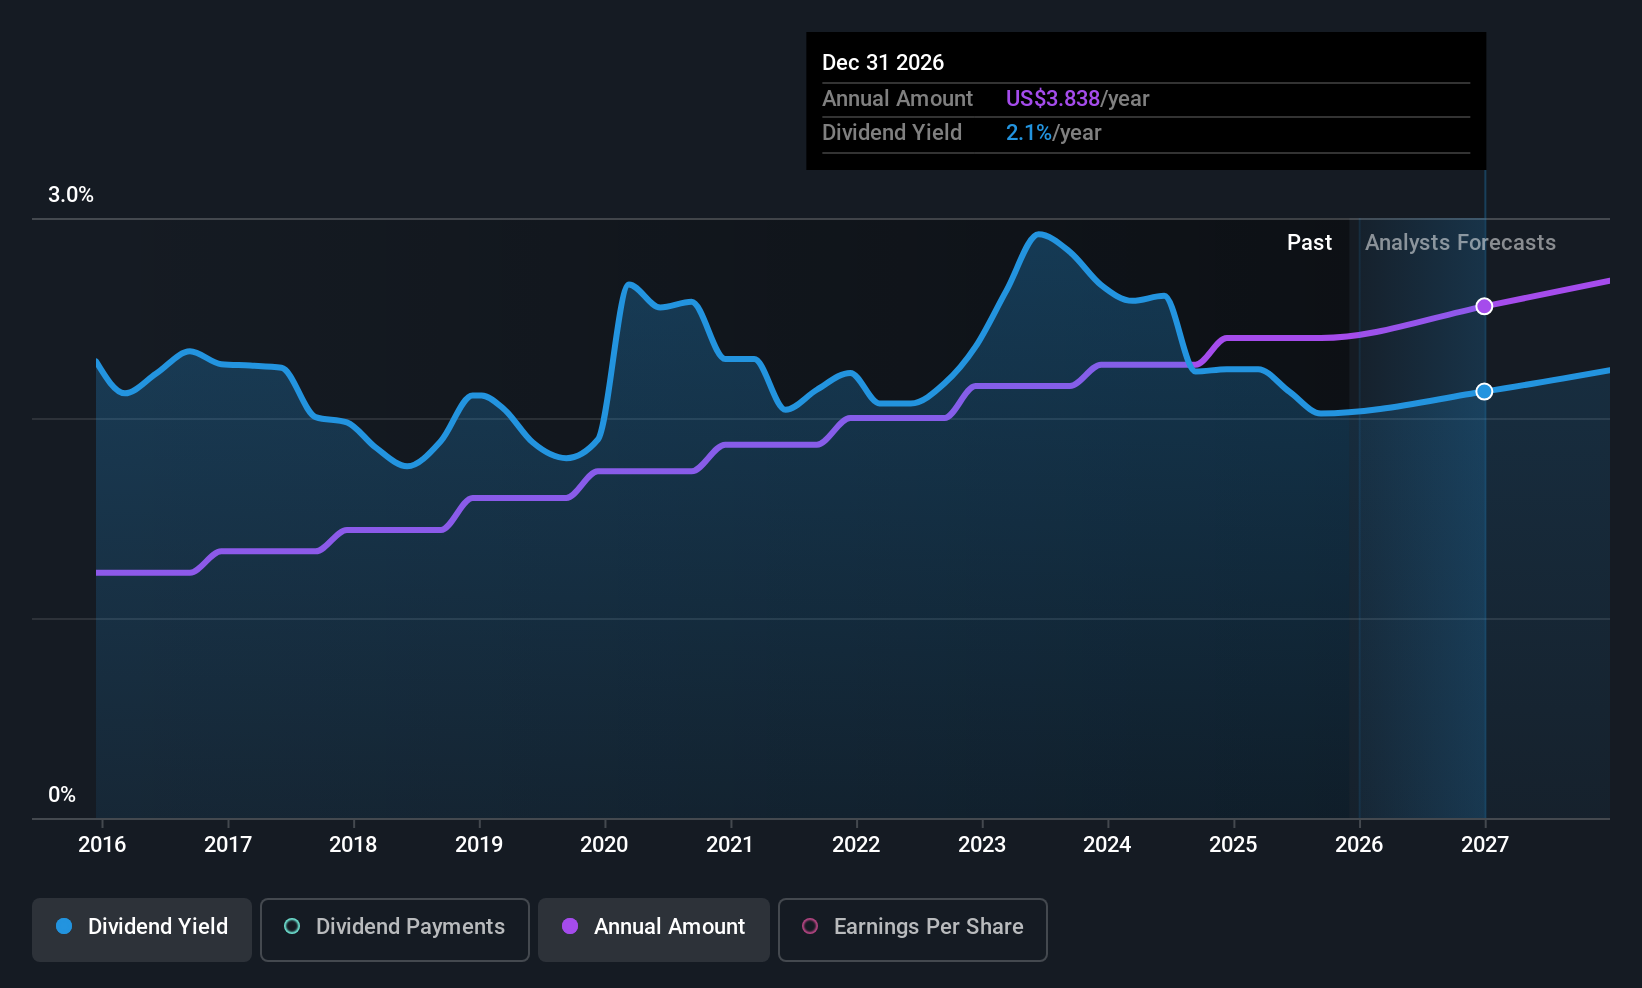The height and width of the screenshot is (988, 1642).
Task: Click the teal Dividend Payments legend circle
Action: (292, 927)
